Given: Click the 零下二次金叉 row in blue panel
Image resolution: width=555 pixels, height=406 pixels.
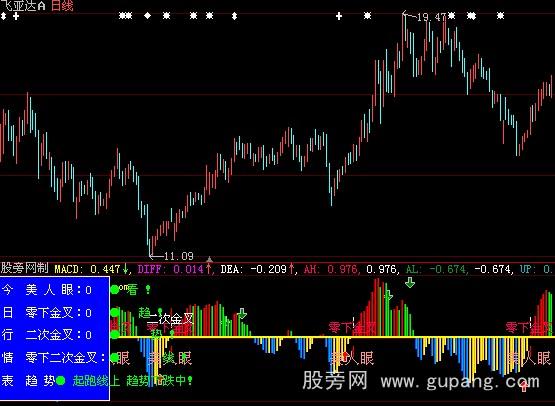Looking at the screenshot, I should [x=65, y=358].
